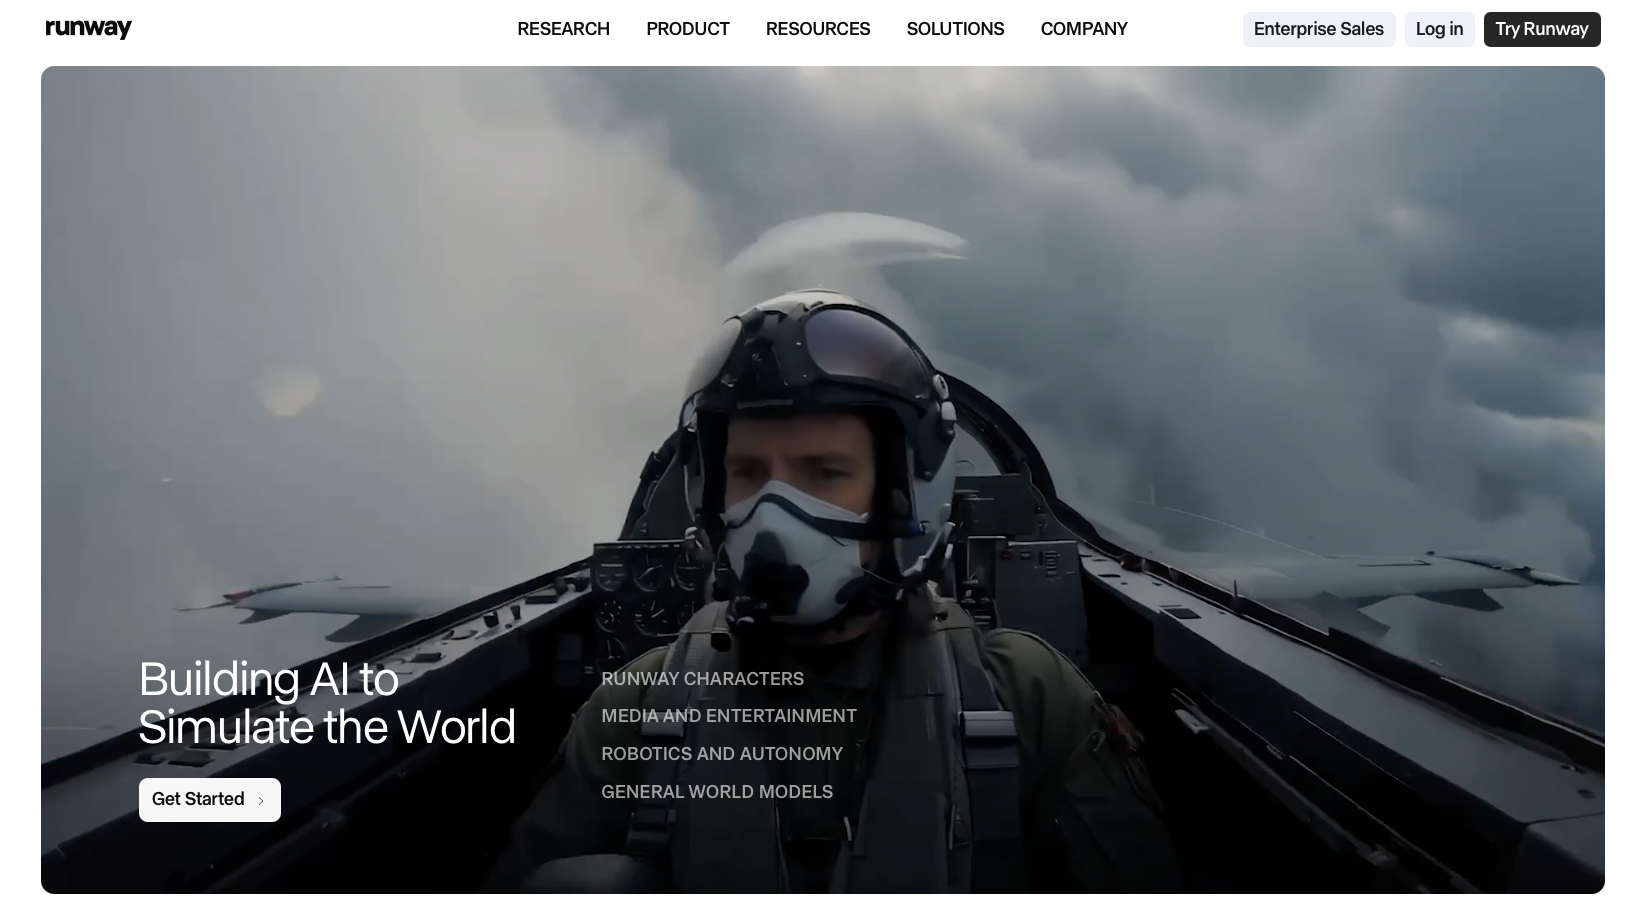Image resolution: width=1650 pixels, height=924 pixels.
Task: Select Media and Entertainment hero link
Action: coord(729,716)
